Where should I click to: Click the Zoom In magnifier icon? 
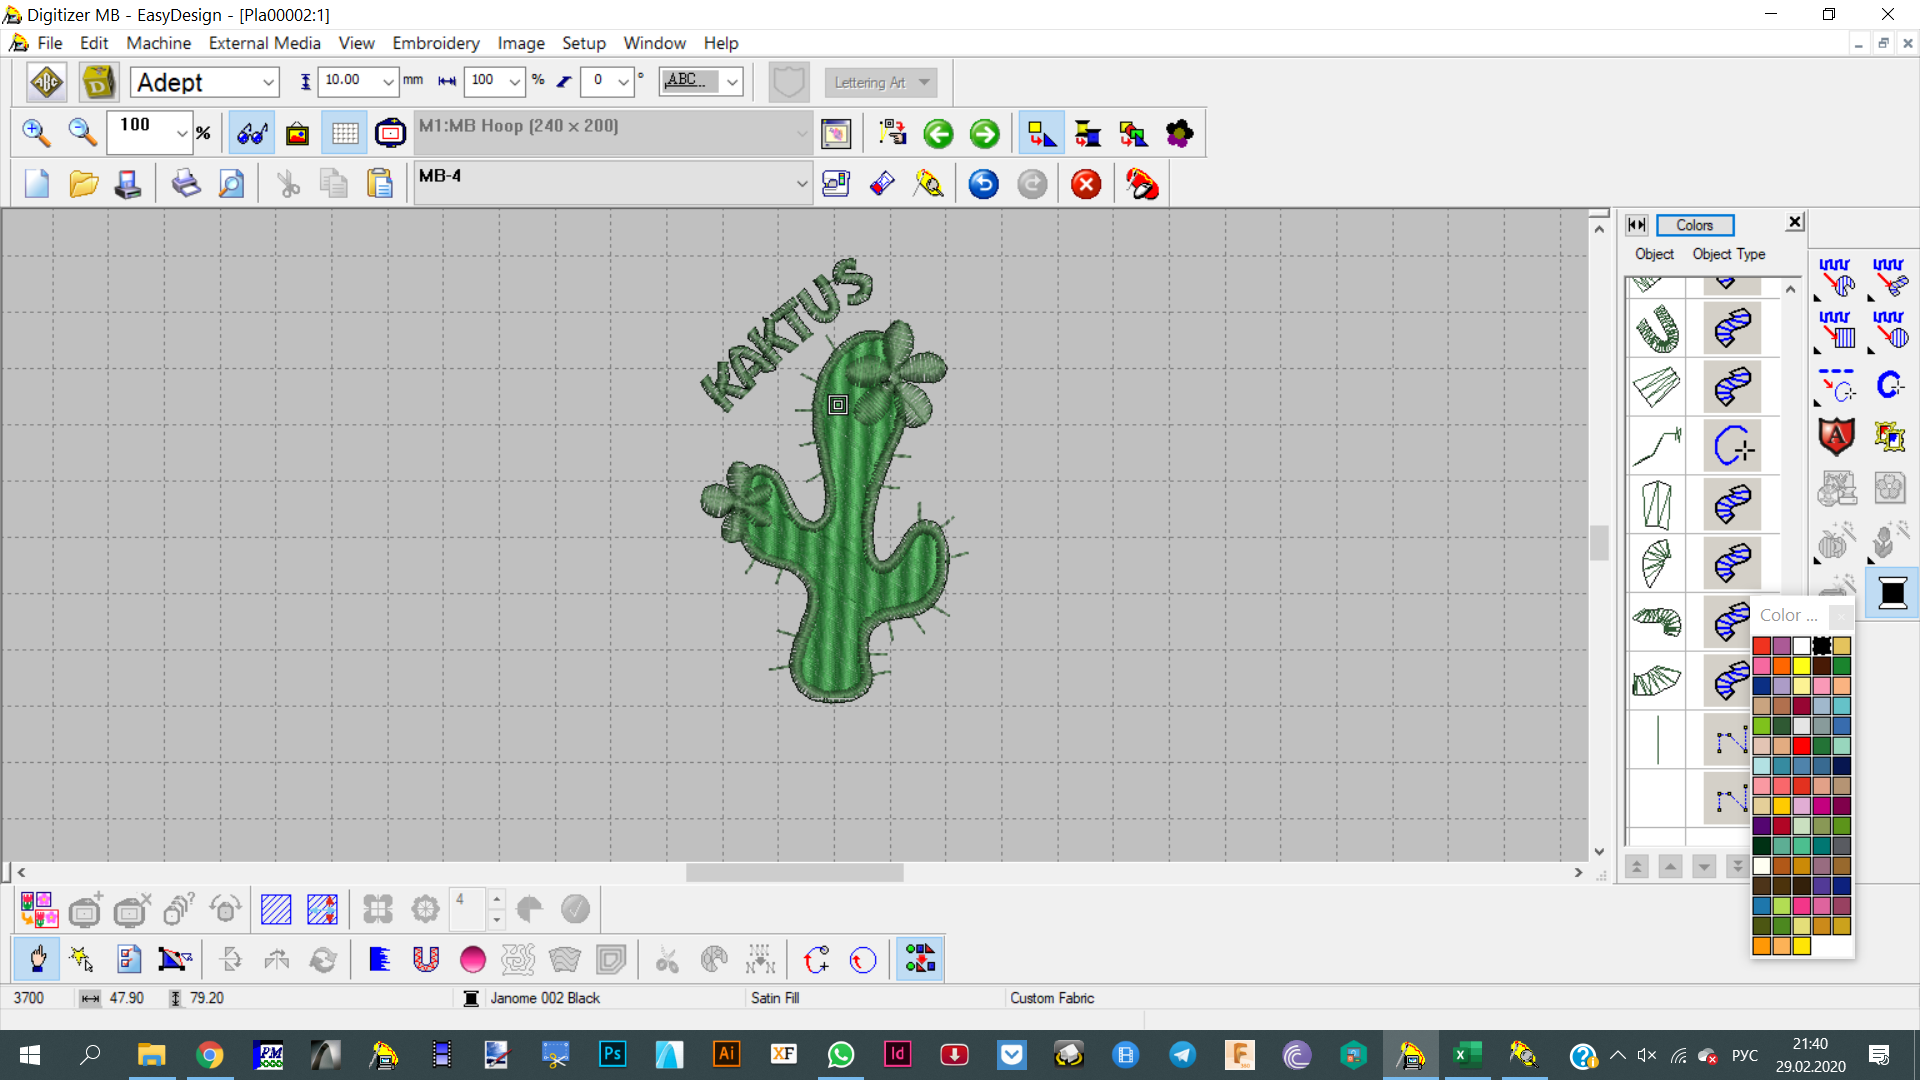tap(36, 133)
